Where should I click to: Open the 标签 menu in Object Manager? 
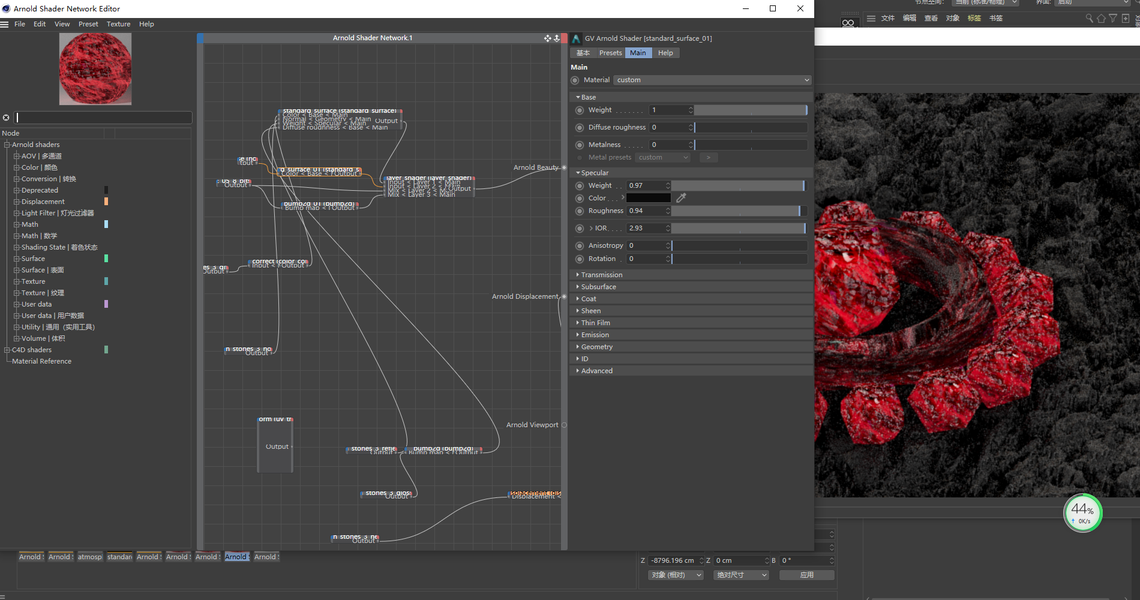[974, 18]
